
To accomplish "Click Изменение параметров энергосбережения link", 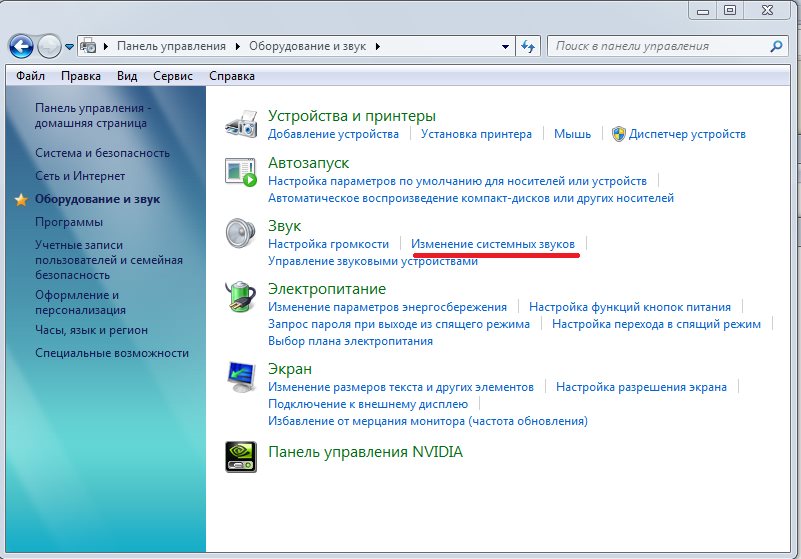I will 387,307.
